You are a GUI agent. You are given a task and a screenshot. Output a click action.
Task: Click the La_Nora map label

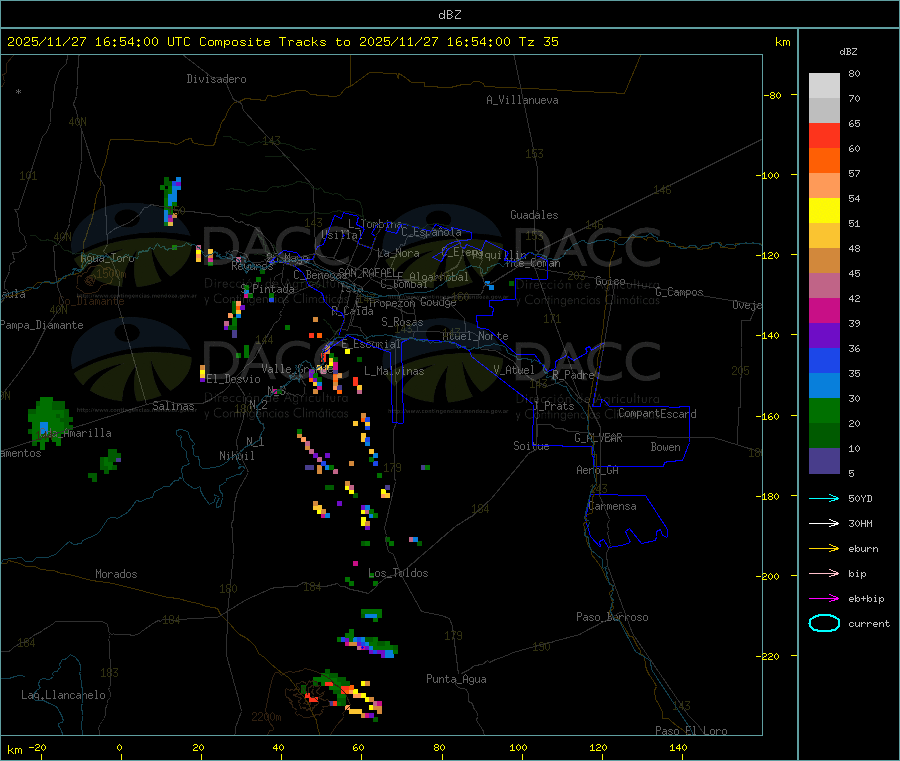[398, 253]
